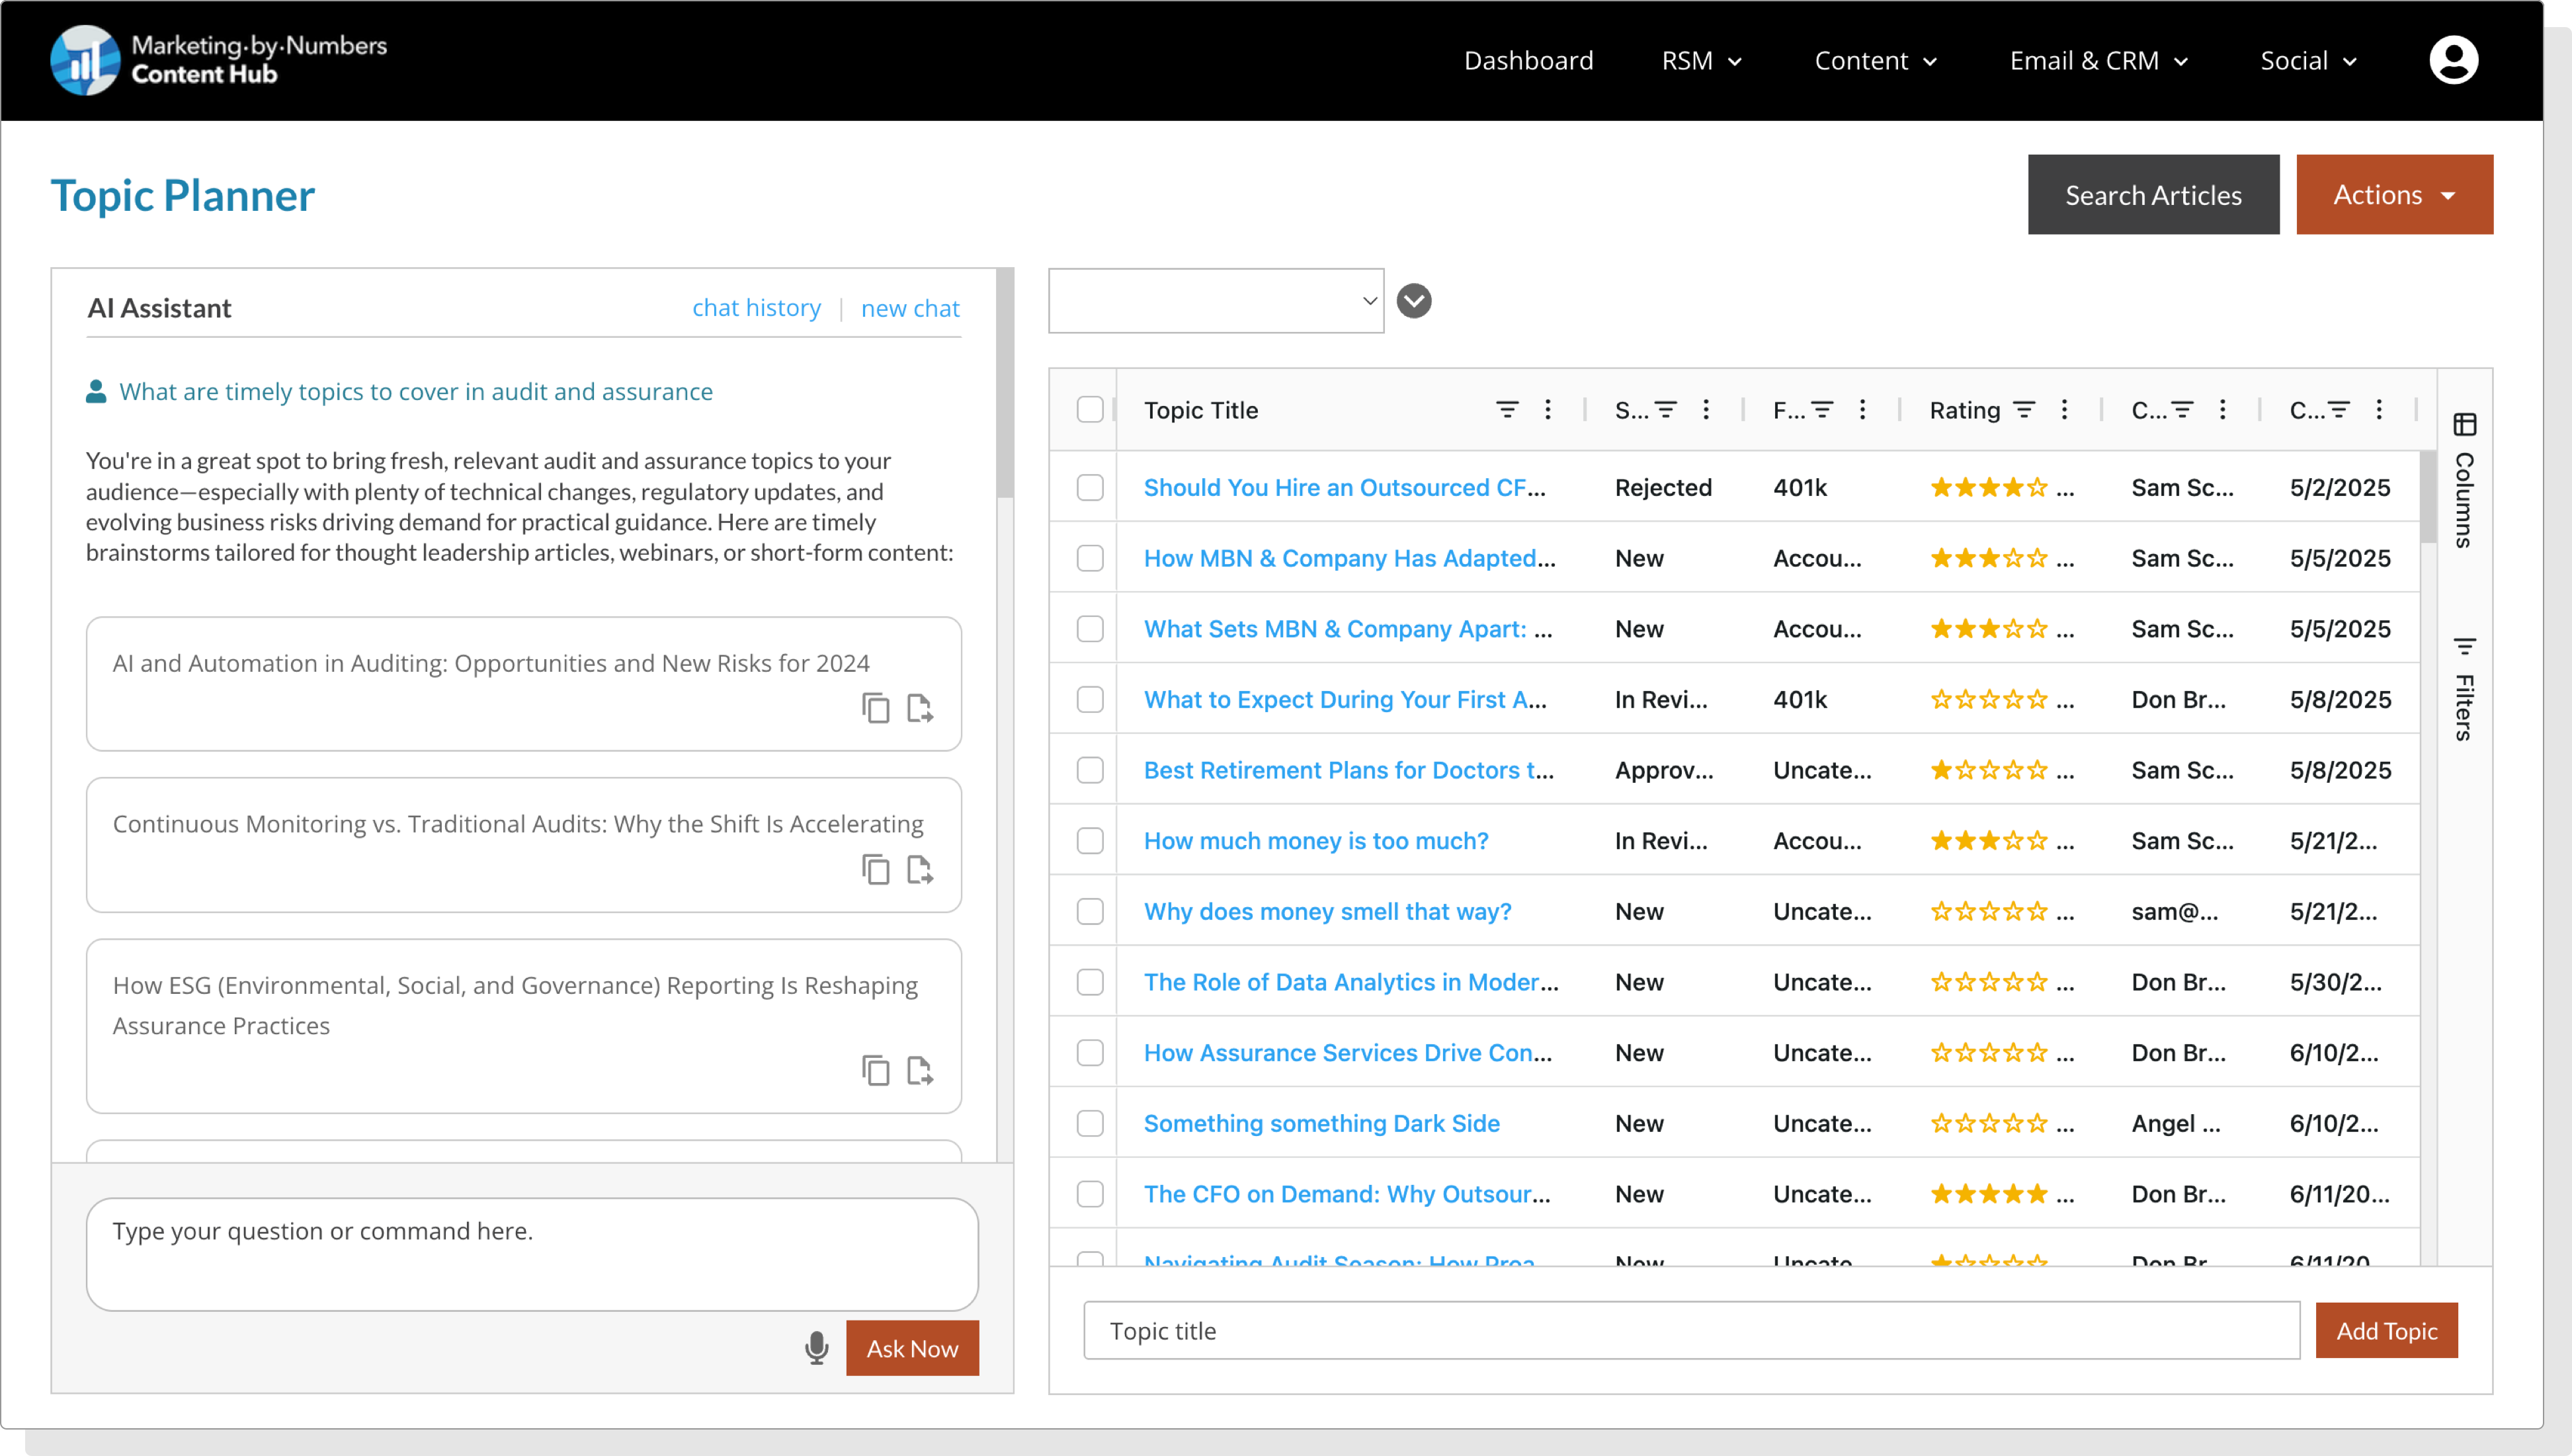2572x1456 pixels.
Task: Set four-star rating on 'Why does money smell' row
Action: [2013, 912]
